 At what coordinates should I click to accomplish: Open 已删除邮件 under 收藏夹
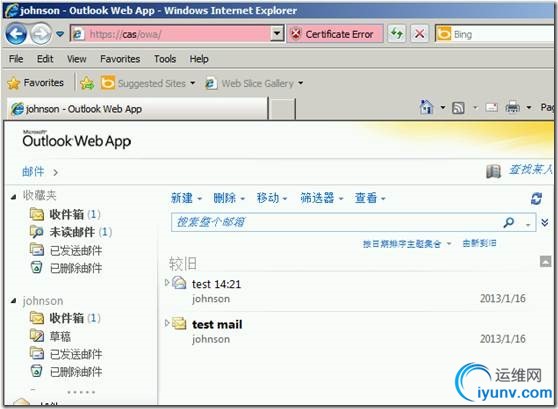tap(66, 268)
